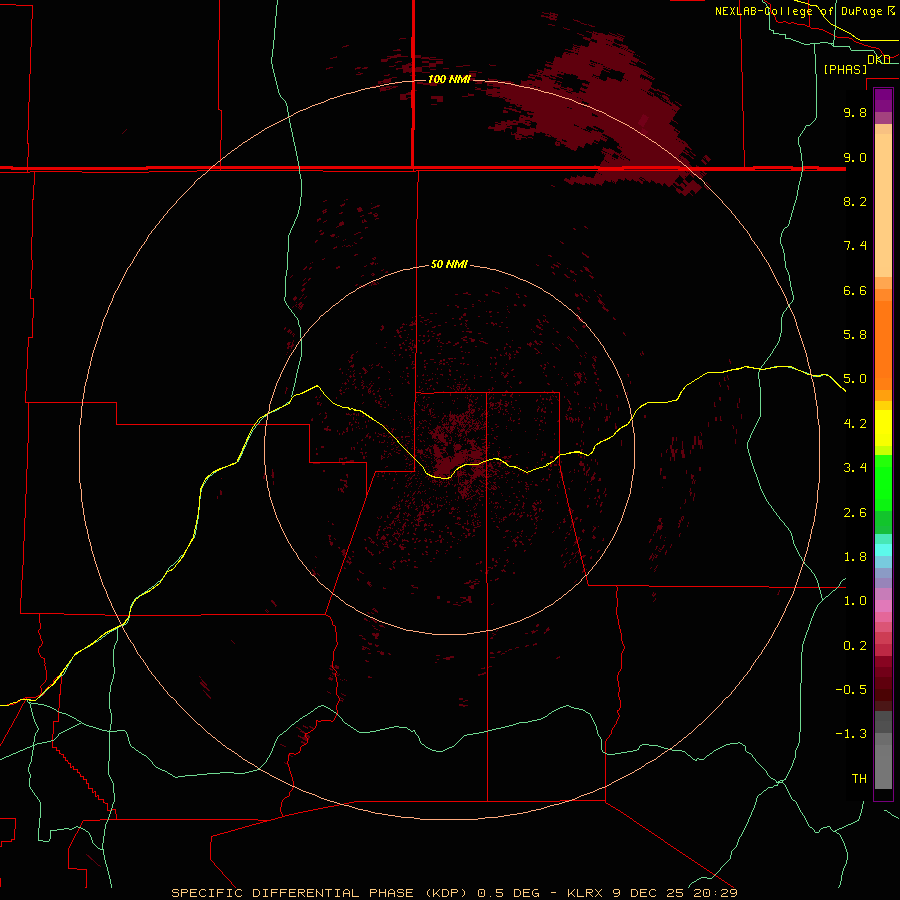Click the 50 NMI range ring label
This screenshot has width=900, height=900.
[x=449, y=264]
